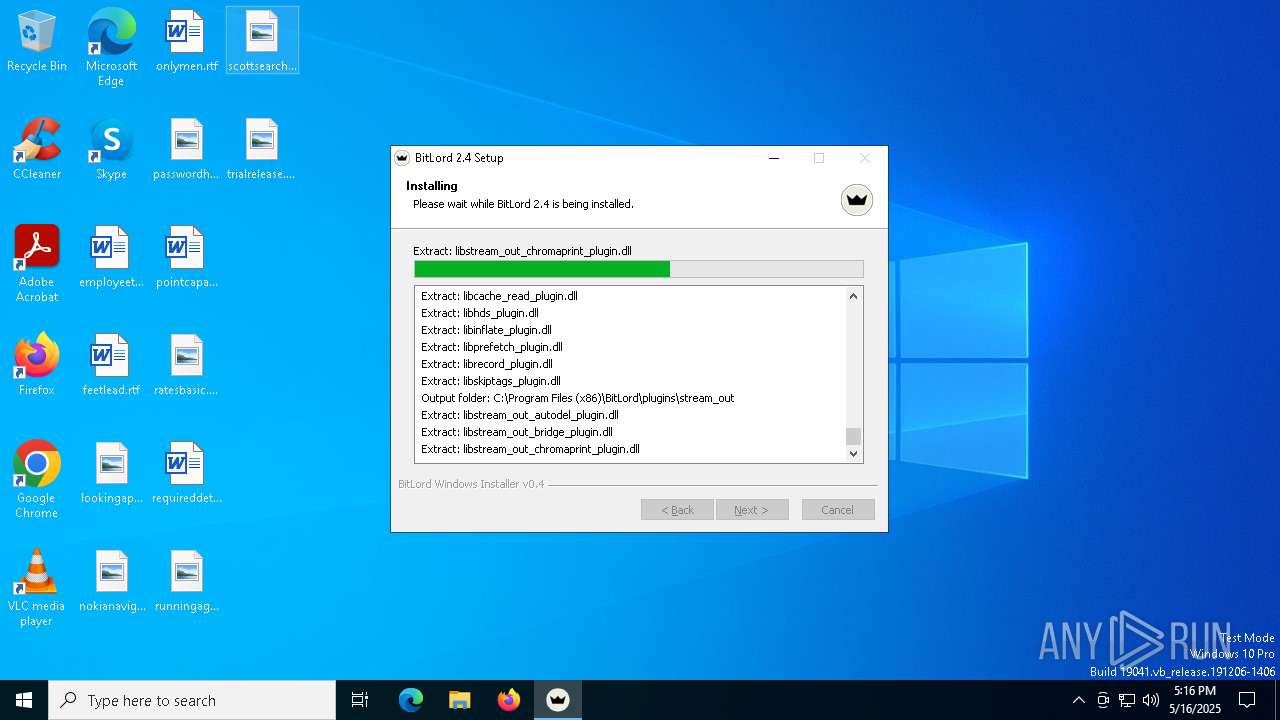Click 'BitLord Windows Installer v0.4' text

pos(471,484)
